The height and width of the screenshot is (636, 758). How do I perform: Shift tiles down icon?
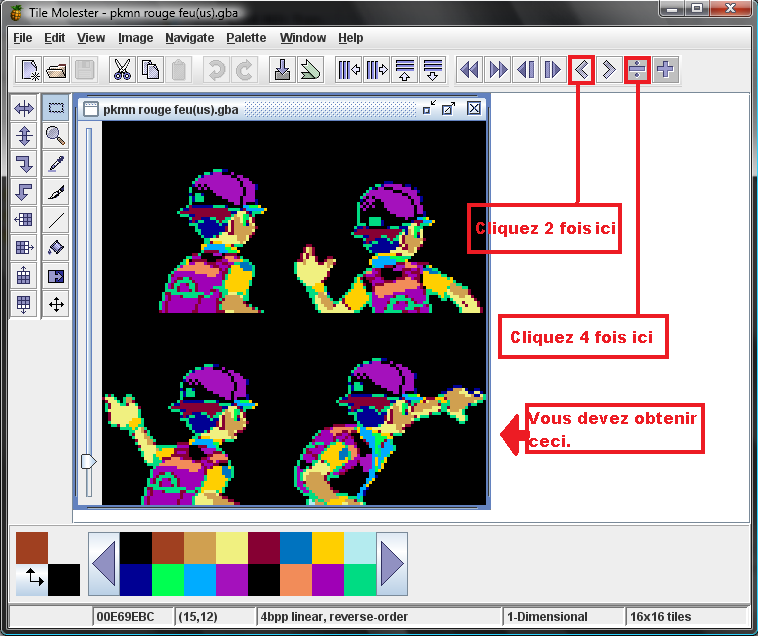pyautogui.click(x=24, y=304)
